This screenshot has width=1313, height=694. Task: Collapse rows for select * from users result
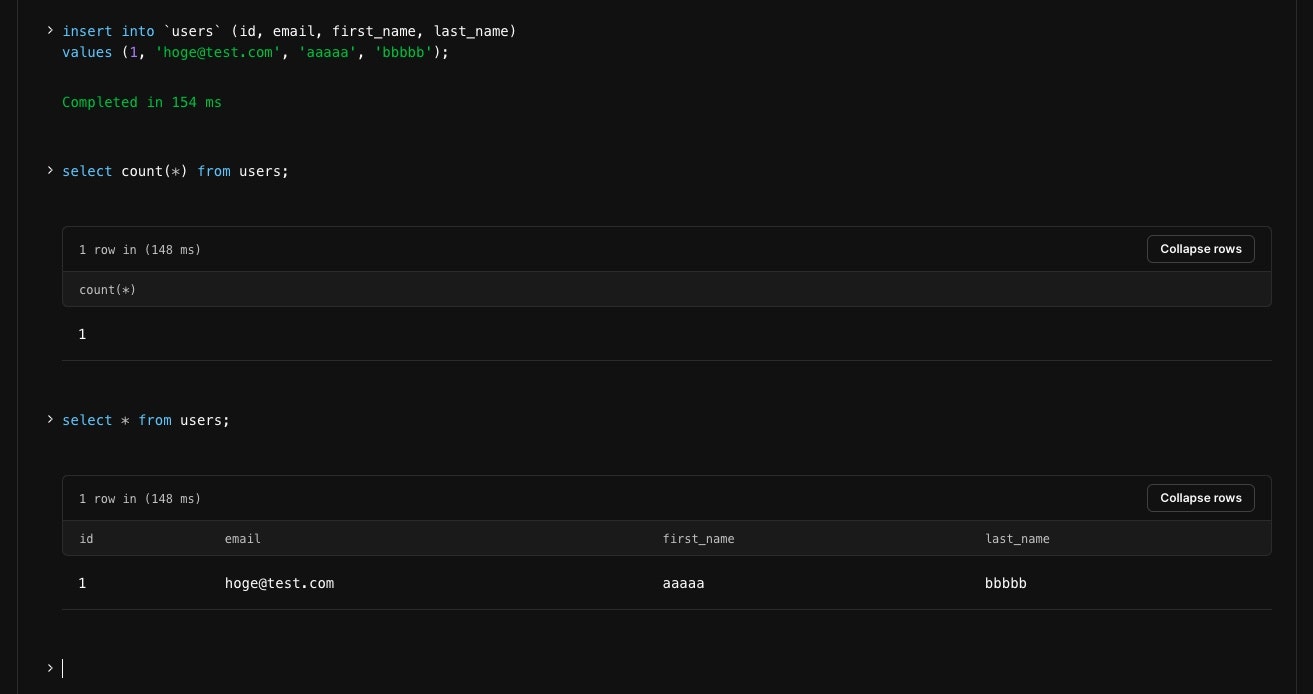[1200, 498]
